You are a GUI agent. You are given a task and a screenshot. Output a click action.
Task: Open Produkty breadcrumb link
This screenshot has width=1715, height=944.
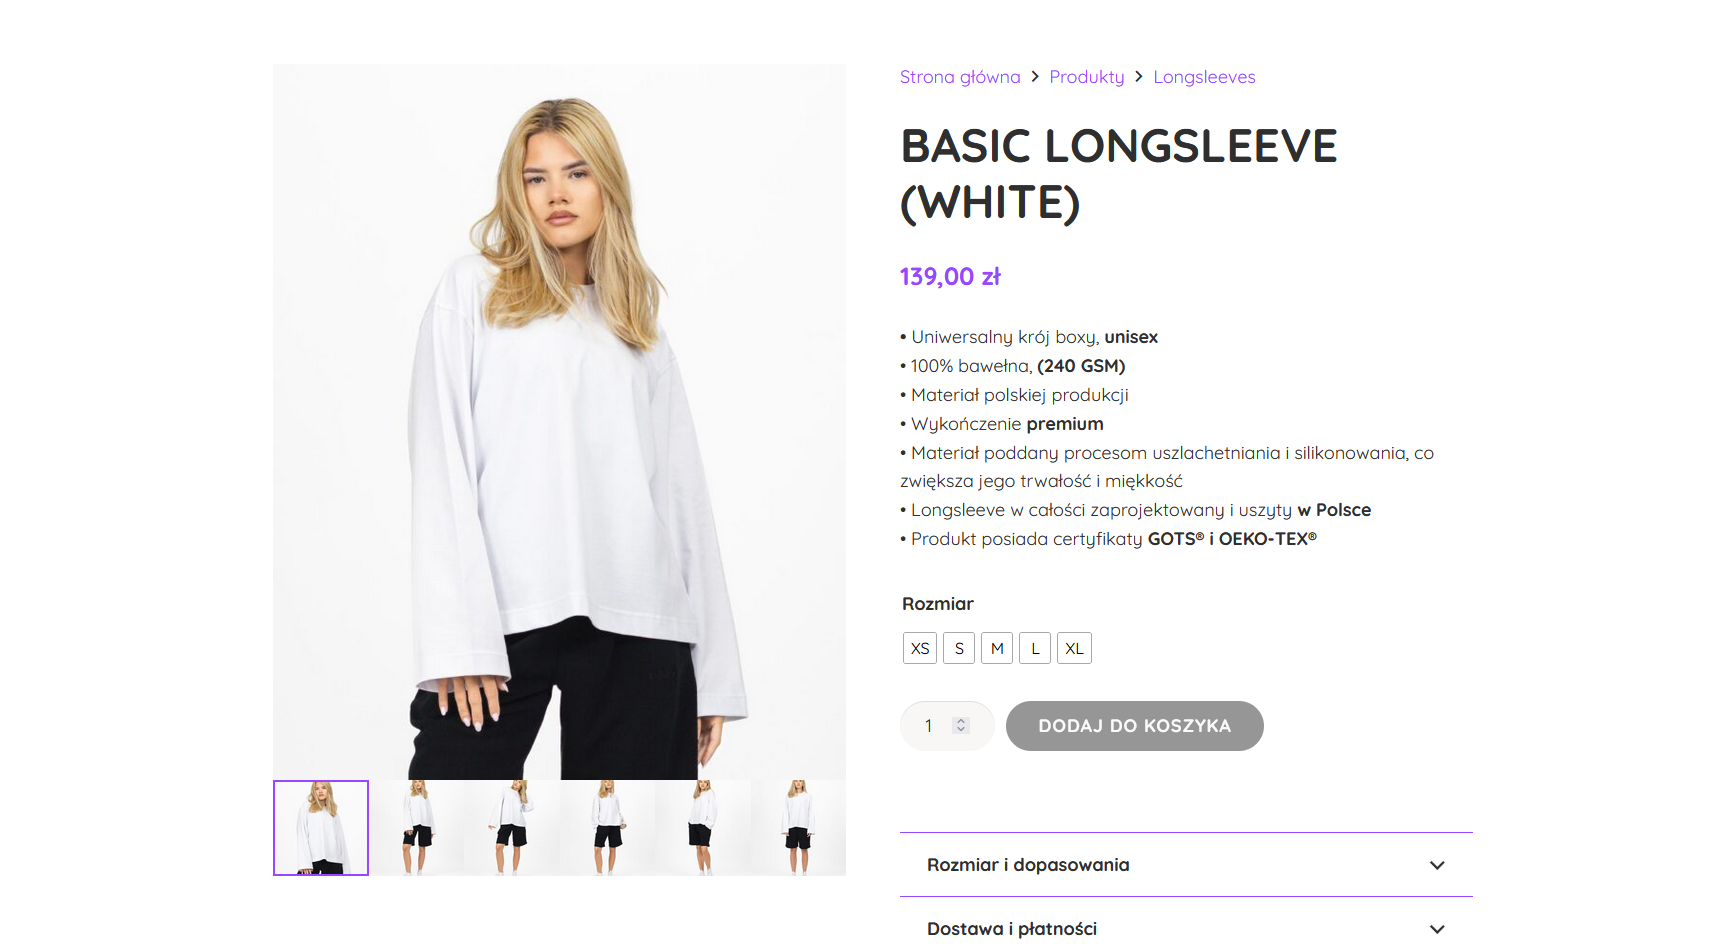[x=1087, y=77]
